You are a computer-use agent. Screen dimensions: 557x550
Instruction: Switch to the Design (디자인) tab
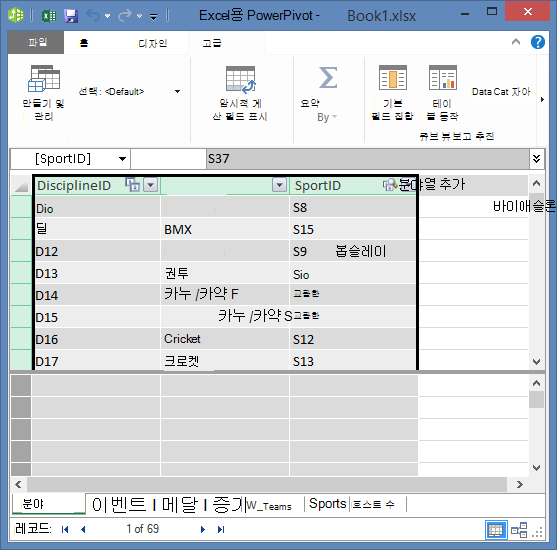[153, 43]
